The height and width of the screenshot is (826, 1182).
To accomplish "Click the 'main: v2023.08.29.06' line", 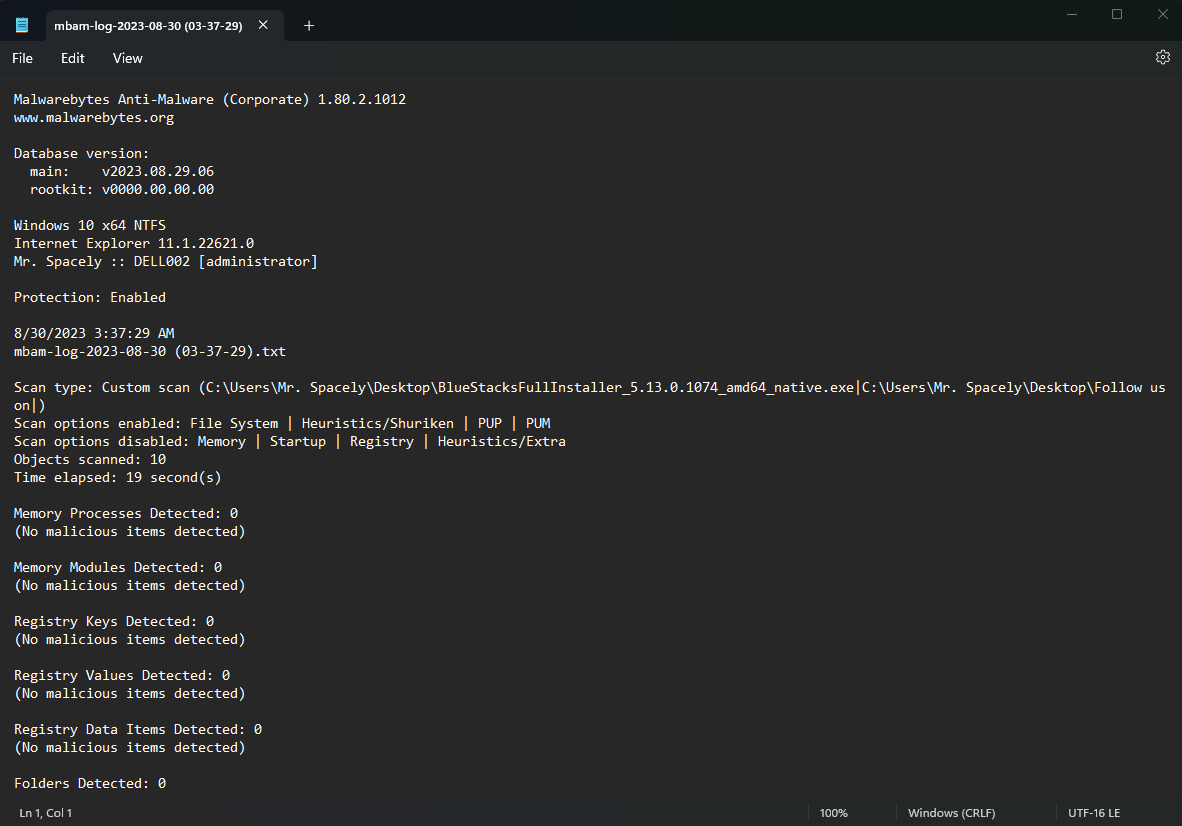I will pyautogui.click(x=121, y=172).
